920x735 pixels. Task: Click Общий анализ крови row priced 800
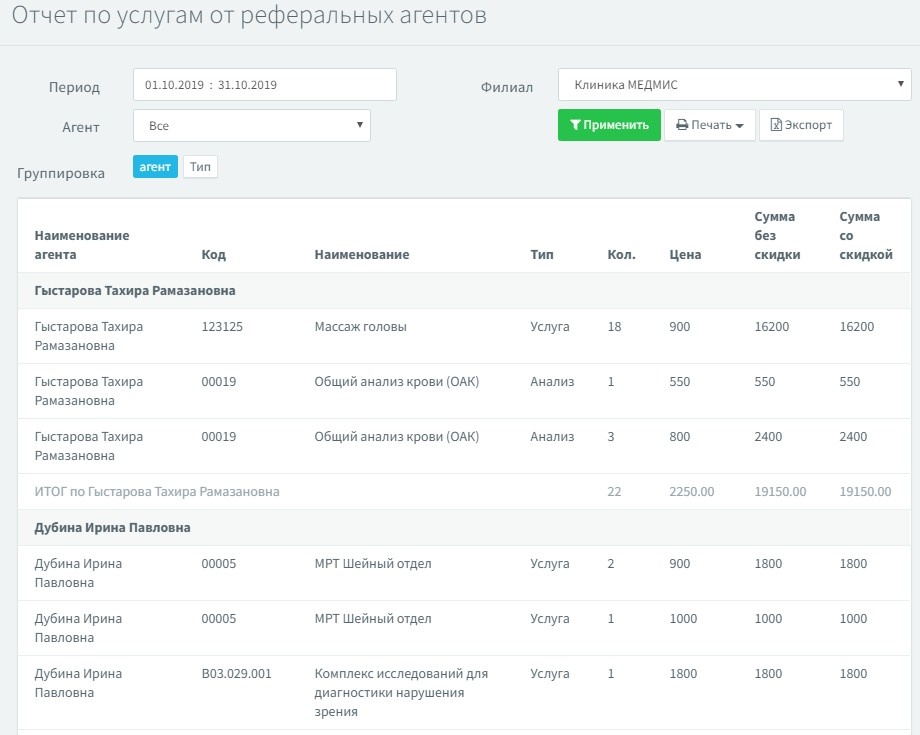pyautogui.click(x=464, y=446)
